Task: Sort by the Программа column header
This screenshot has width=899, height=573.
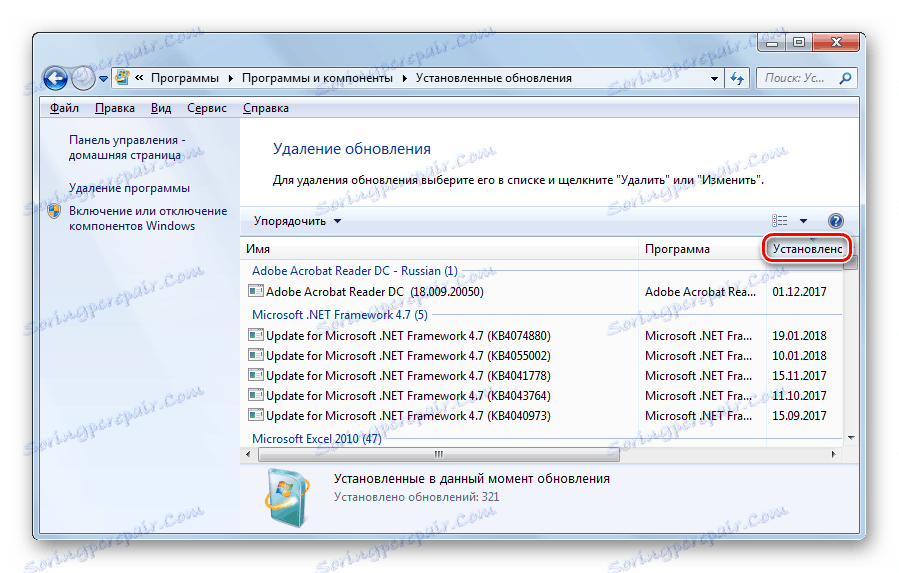Action: coord(702,249)
